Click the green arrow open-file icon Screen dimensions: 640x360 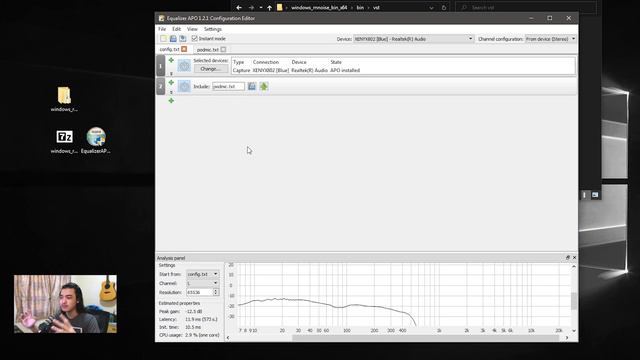tap(264, 87)
